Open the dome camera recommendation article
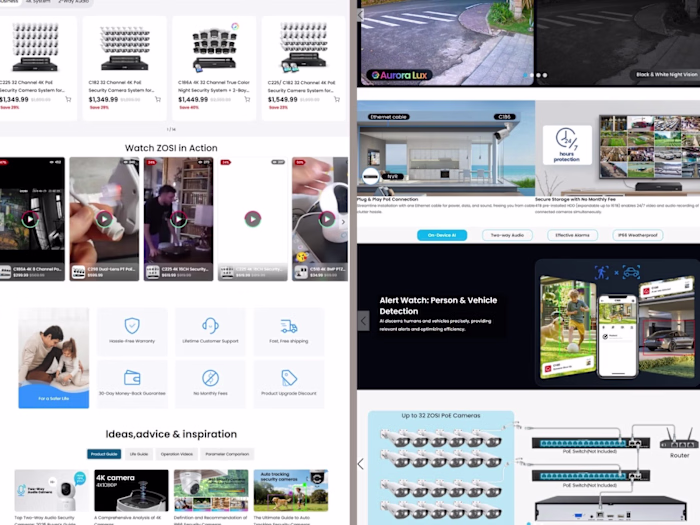Image resolution: width=700 pixels, height=525 pixels. (x=211, y=490)
